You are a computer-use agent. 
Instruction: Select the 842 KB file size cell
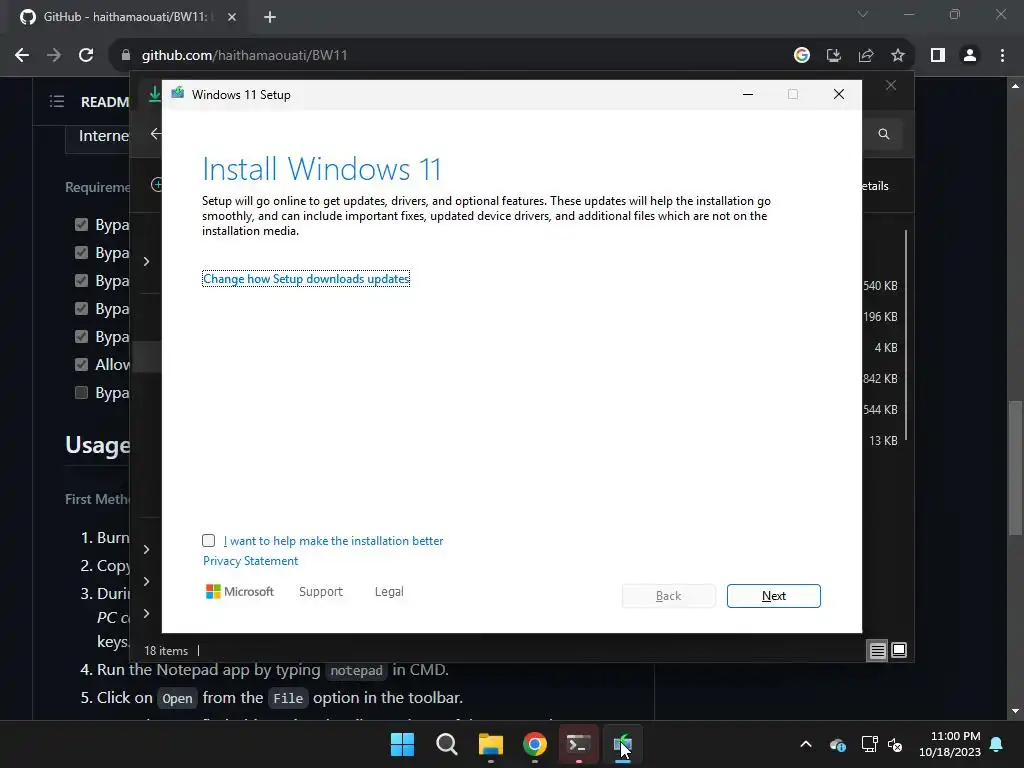coord(880,379)
